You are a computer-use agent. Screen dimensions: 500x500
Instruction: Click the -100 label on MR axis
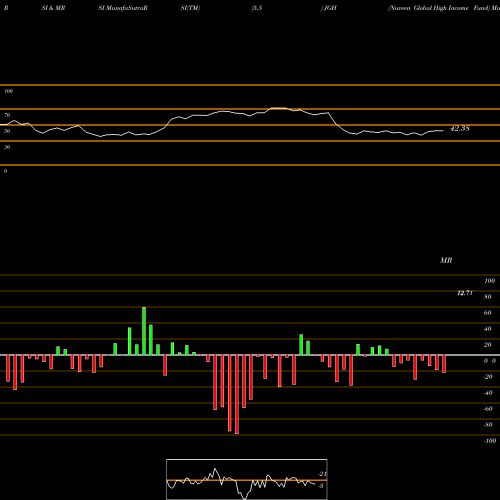[x=490, y=441]
